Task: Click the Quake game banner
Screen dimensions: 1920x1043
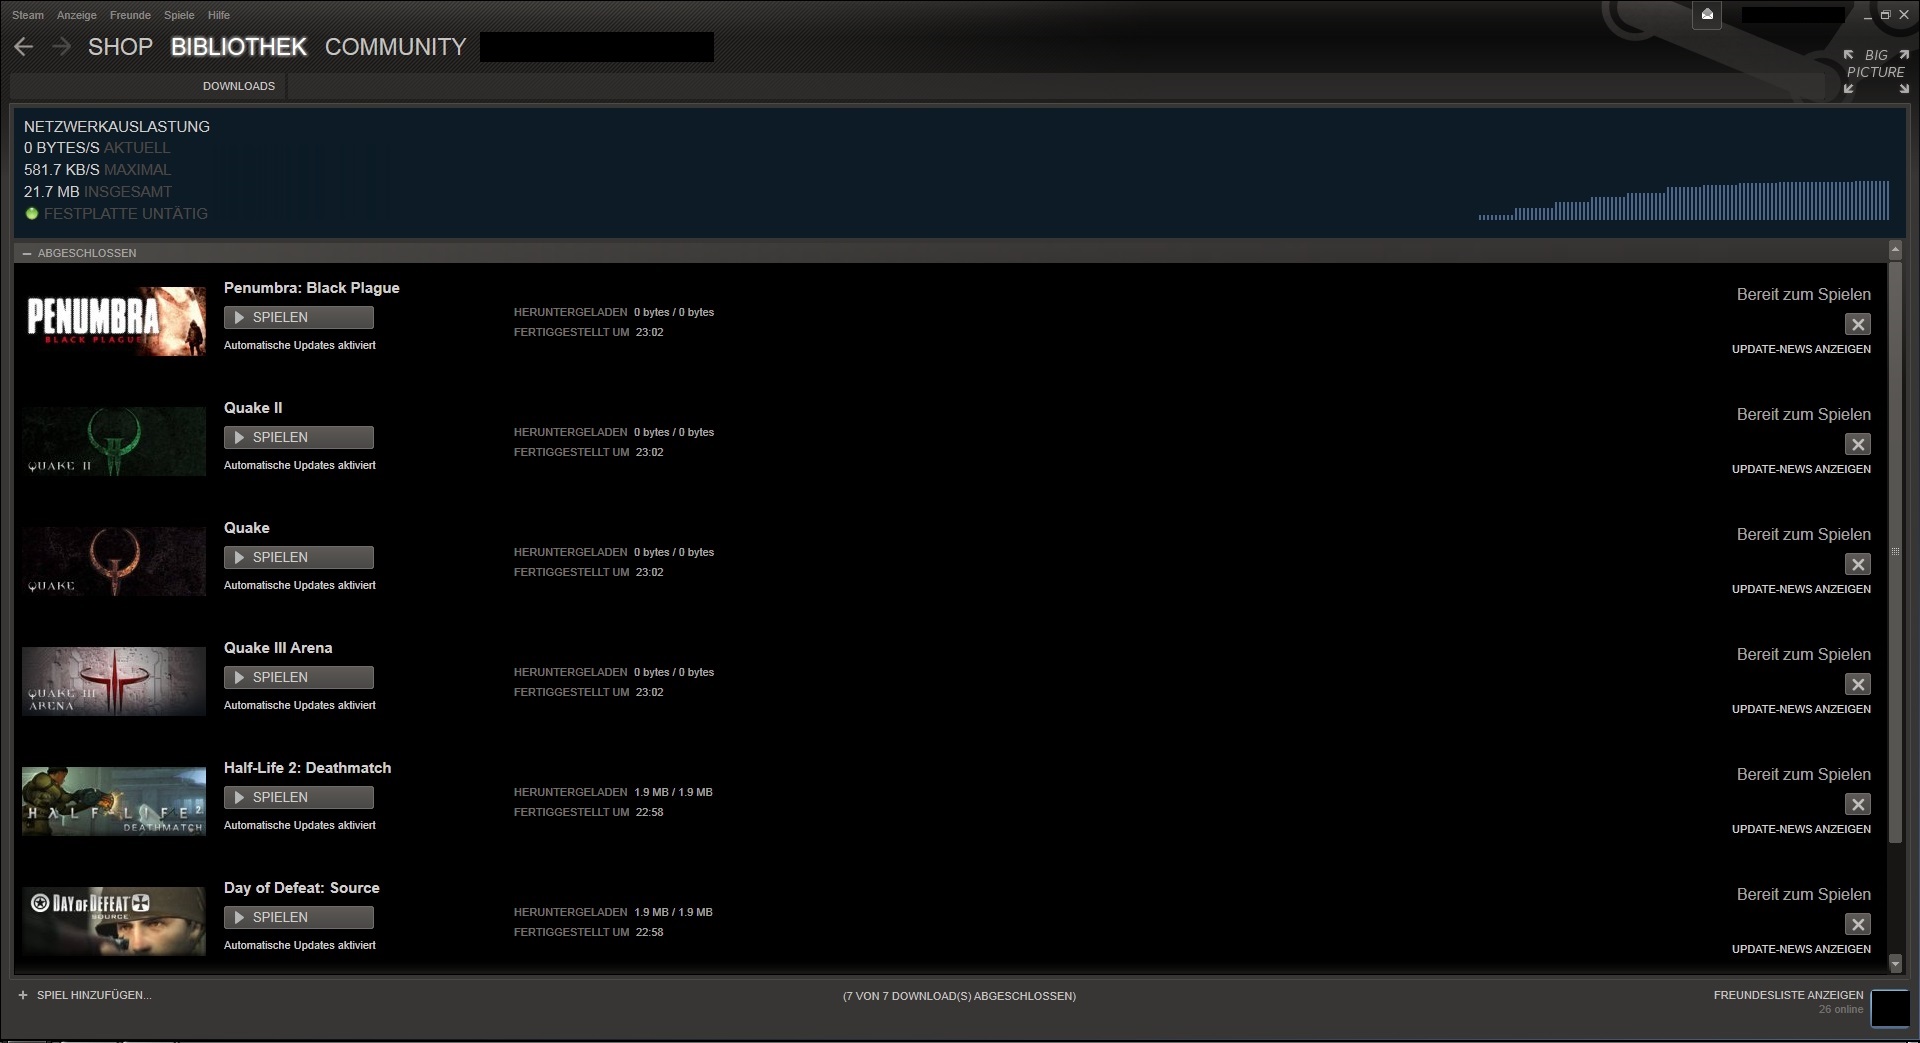Action: point(114,561)
